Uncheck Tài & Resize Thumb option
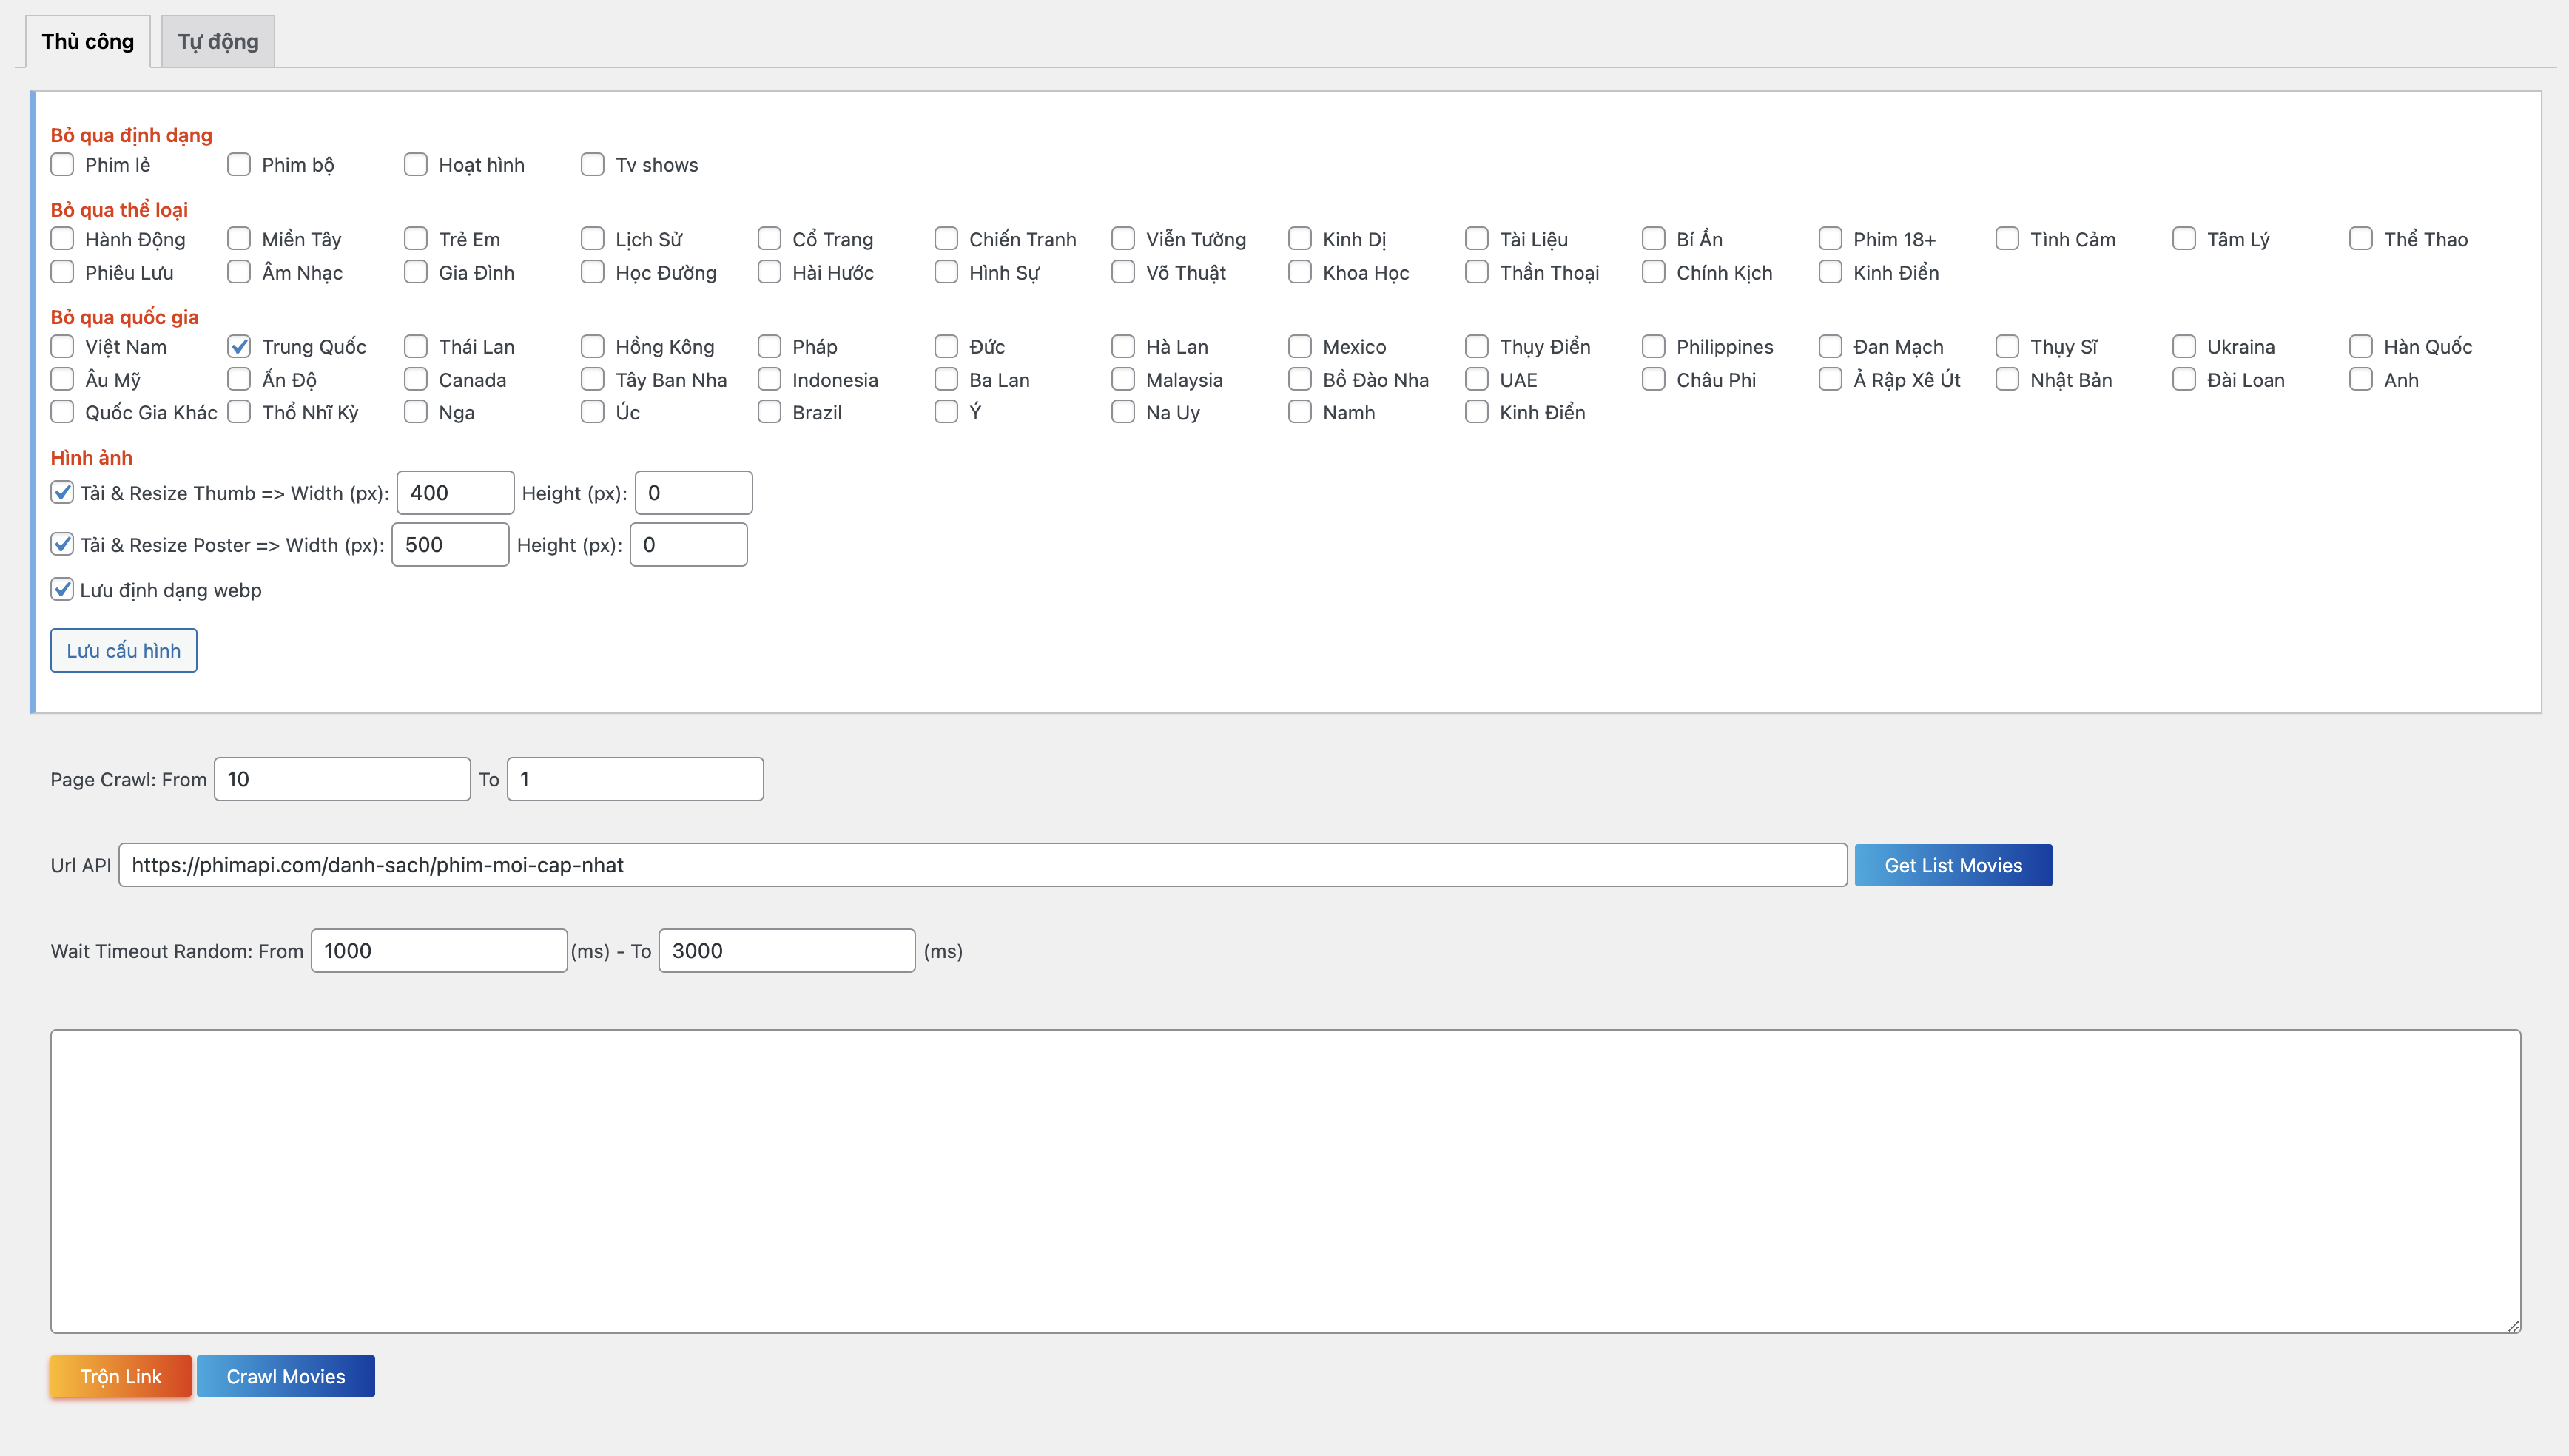Image resolution: width=2569 pixels, height=1456 pixels. click(x=62, y=492)
